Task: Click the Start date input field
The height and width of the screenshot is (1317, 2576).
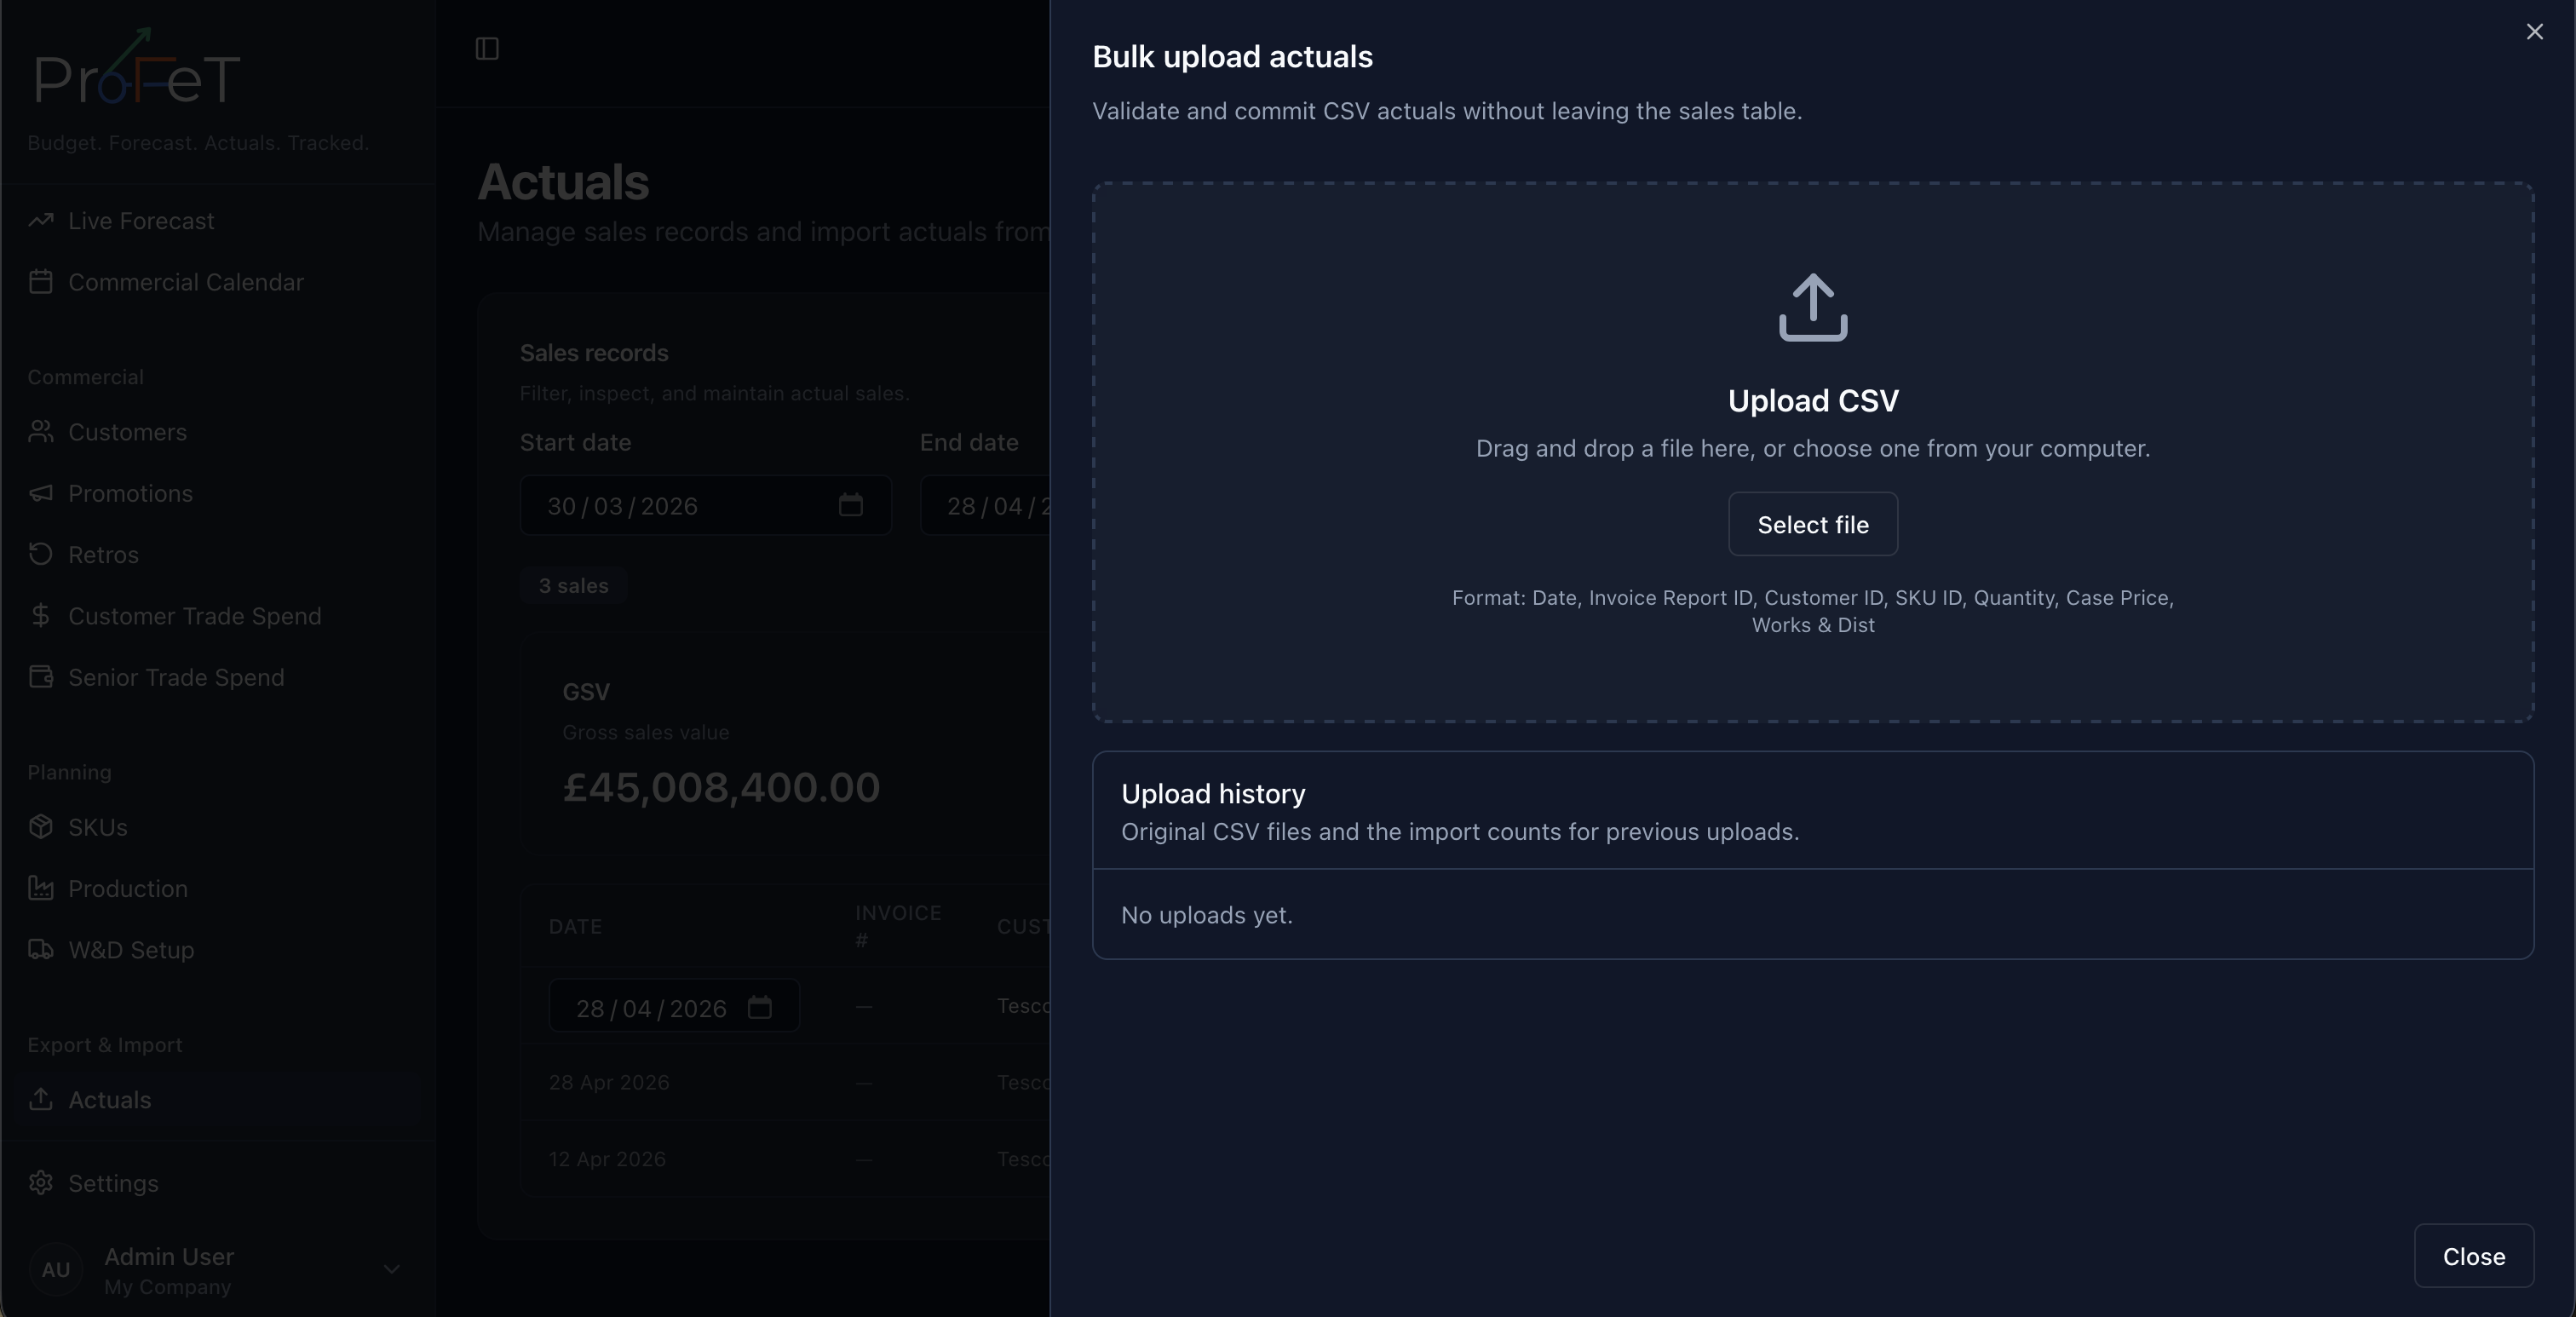Action: [705, 506]
